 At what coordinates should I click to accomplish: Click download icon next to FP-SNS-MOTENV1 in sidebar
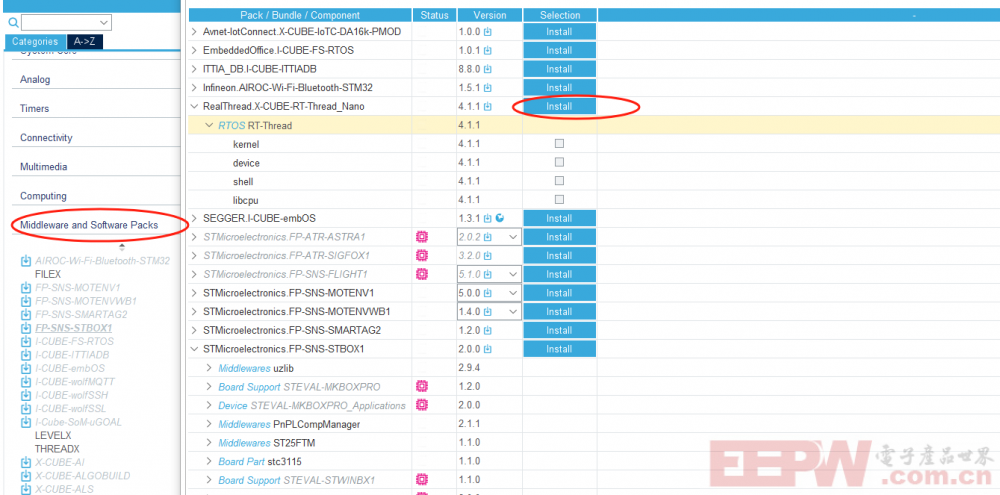[26, 288]
